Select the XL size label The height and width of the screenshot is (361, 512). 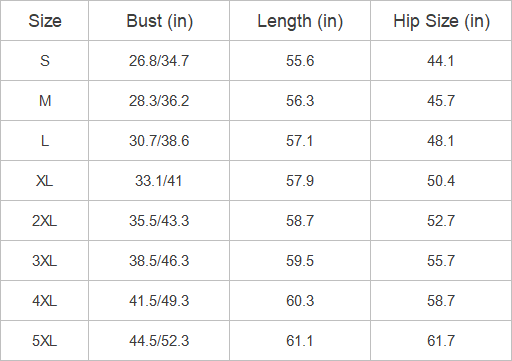coord(45,181)
